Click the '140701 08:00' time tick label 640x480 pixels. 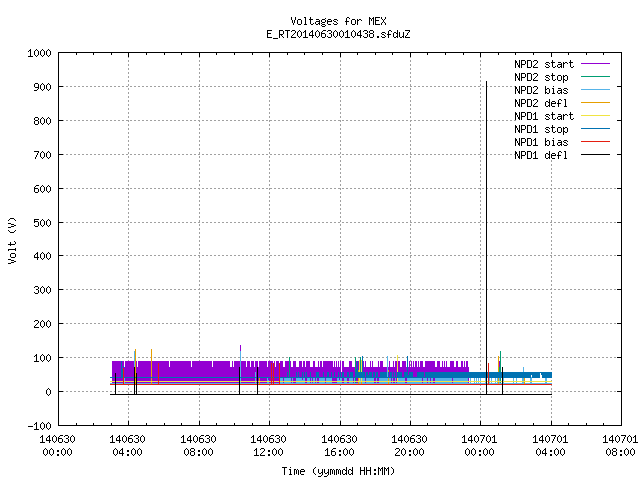pos(620,446)
